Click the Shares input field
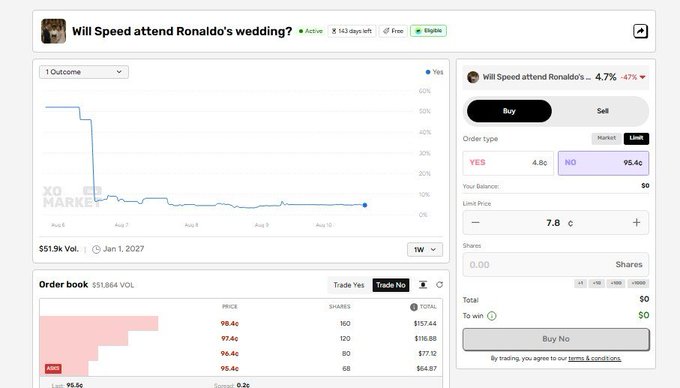The image size is (680, 388). click(x=556, y=264)
